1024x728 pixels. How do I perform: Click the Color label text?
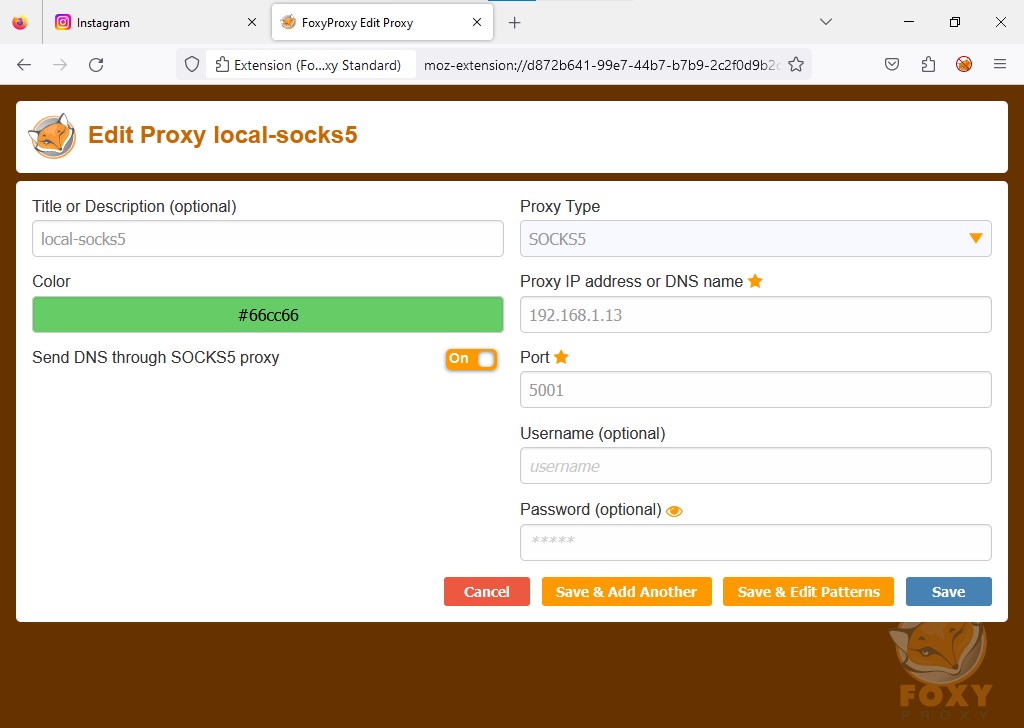pyautogui.click(x=51, y=281)
